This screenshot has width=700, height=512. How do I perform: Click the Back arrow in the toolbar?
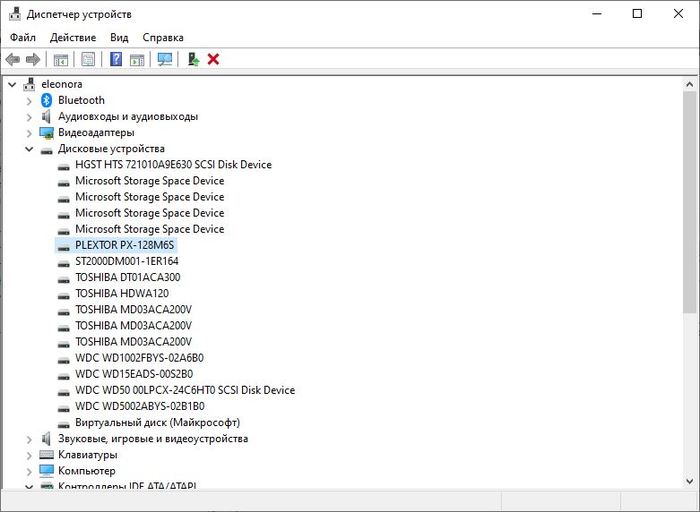point(13,60)
